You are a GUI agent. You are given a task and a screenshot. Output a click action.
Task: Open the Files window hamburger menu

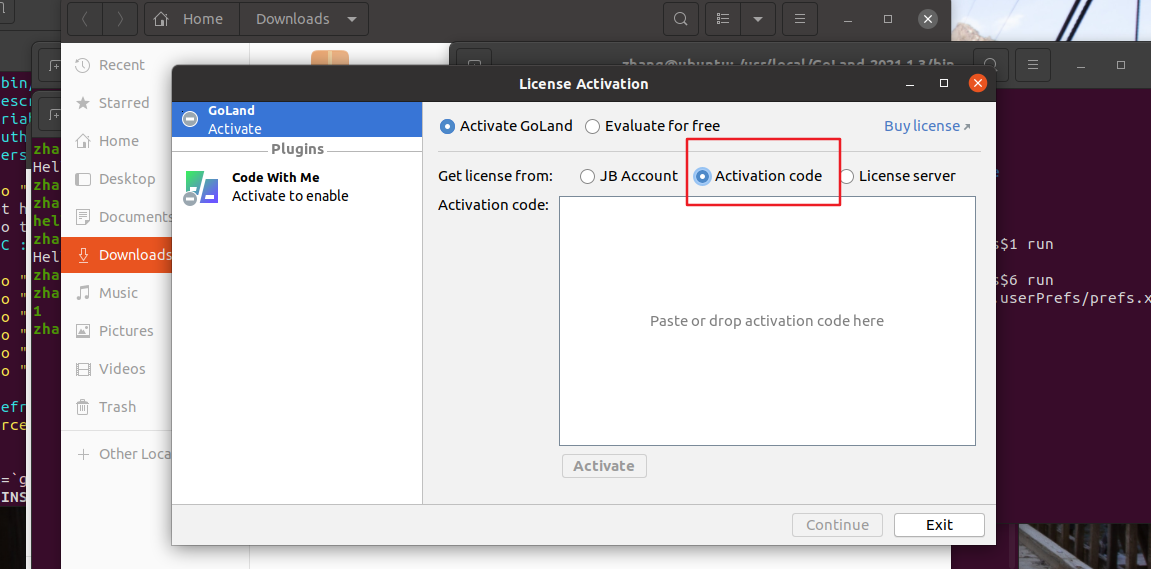pyautogui.click(x=800, y=19)
